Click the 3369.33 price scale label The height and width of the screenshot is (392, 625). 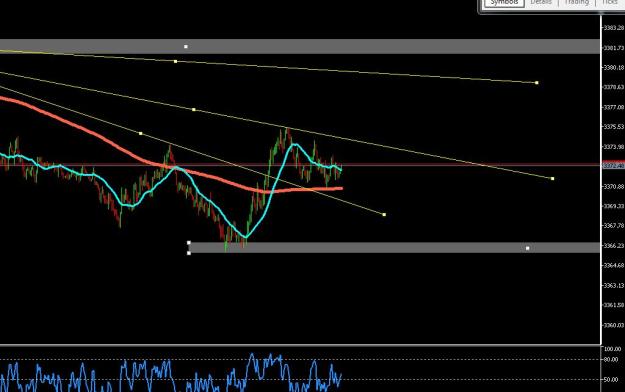(x=613, y=206)
